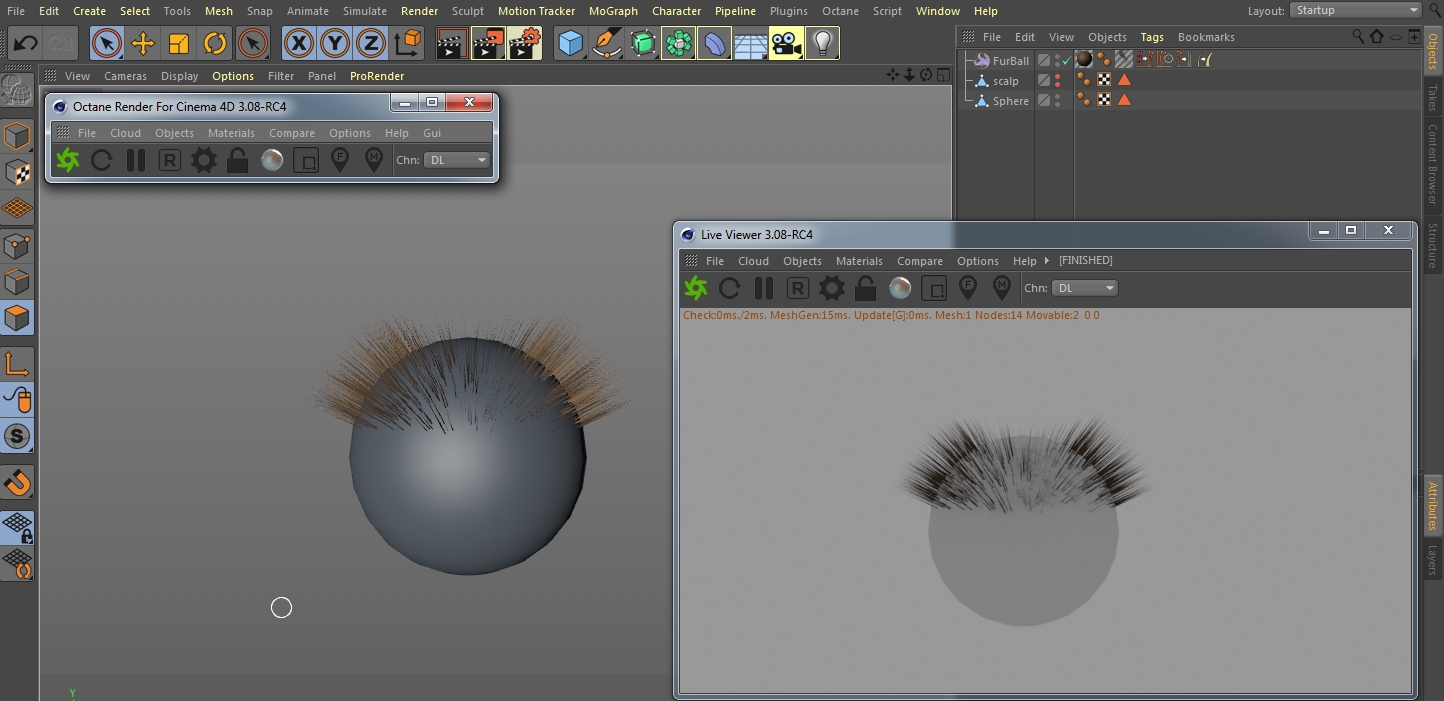Screen dimensions: 1444x701
Task: Select the Live Selection tool
Action: point(107,43)
